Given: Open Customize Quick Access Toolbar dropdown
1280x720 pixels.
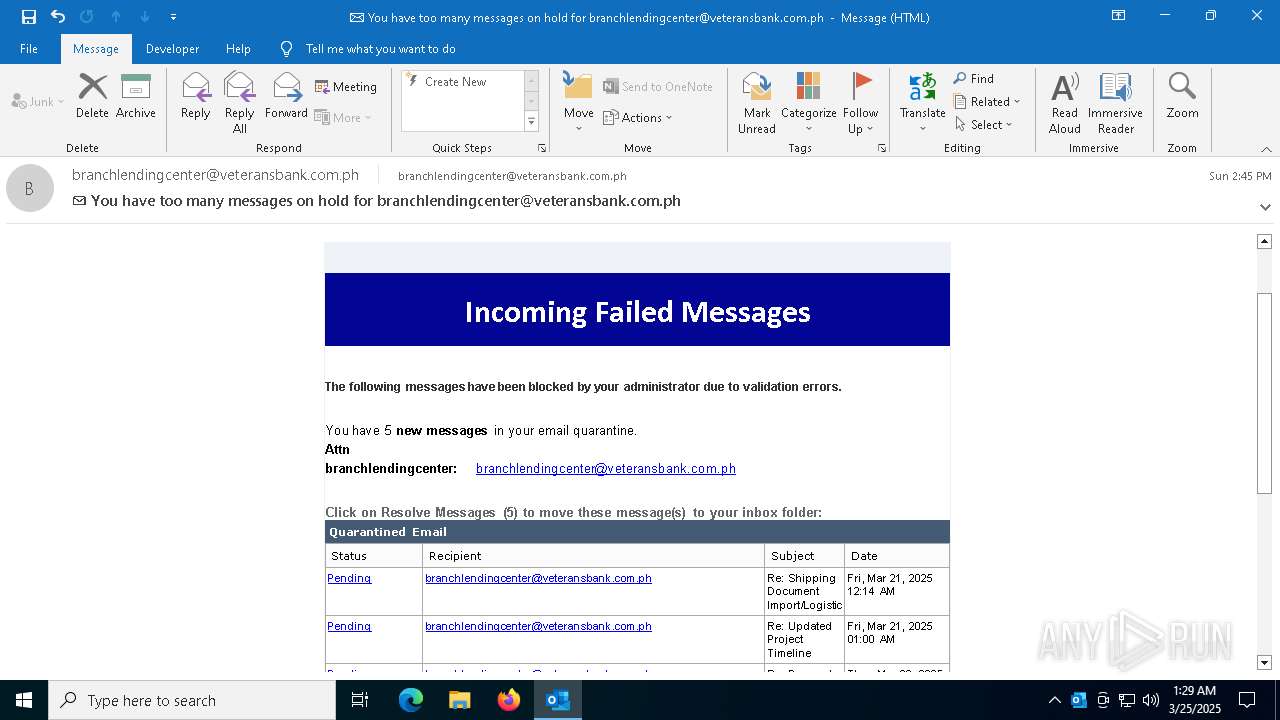Looking at the screenshot, I should (x=173, y=17).
